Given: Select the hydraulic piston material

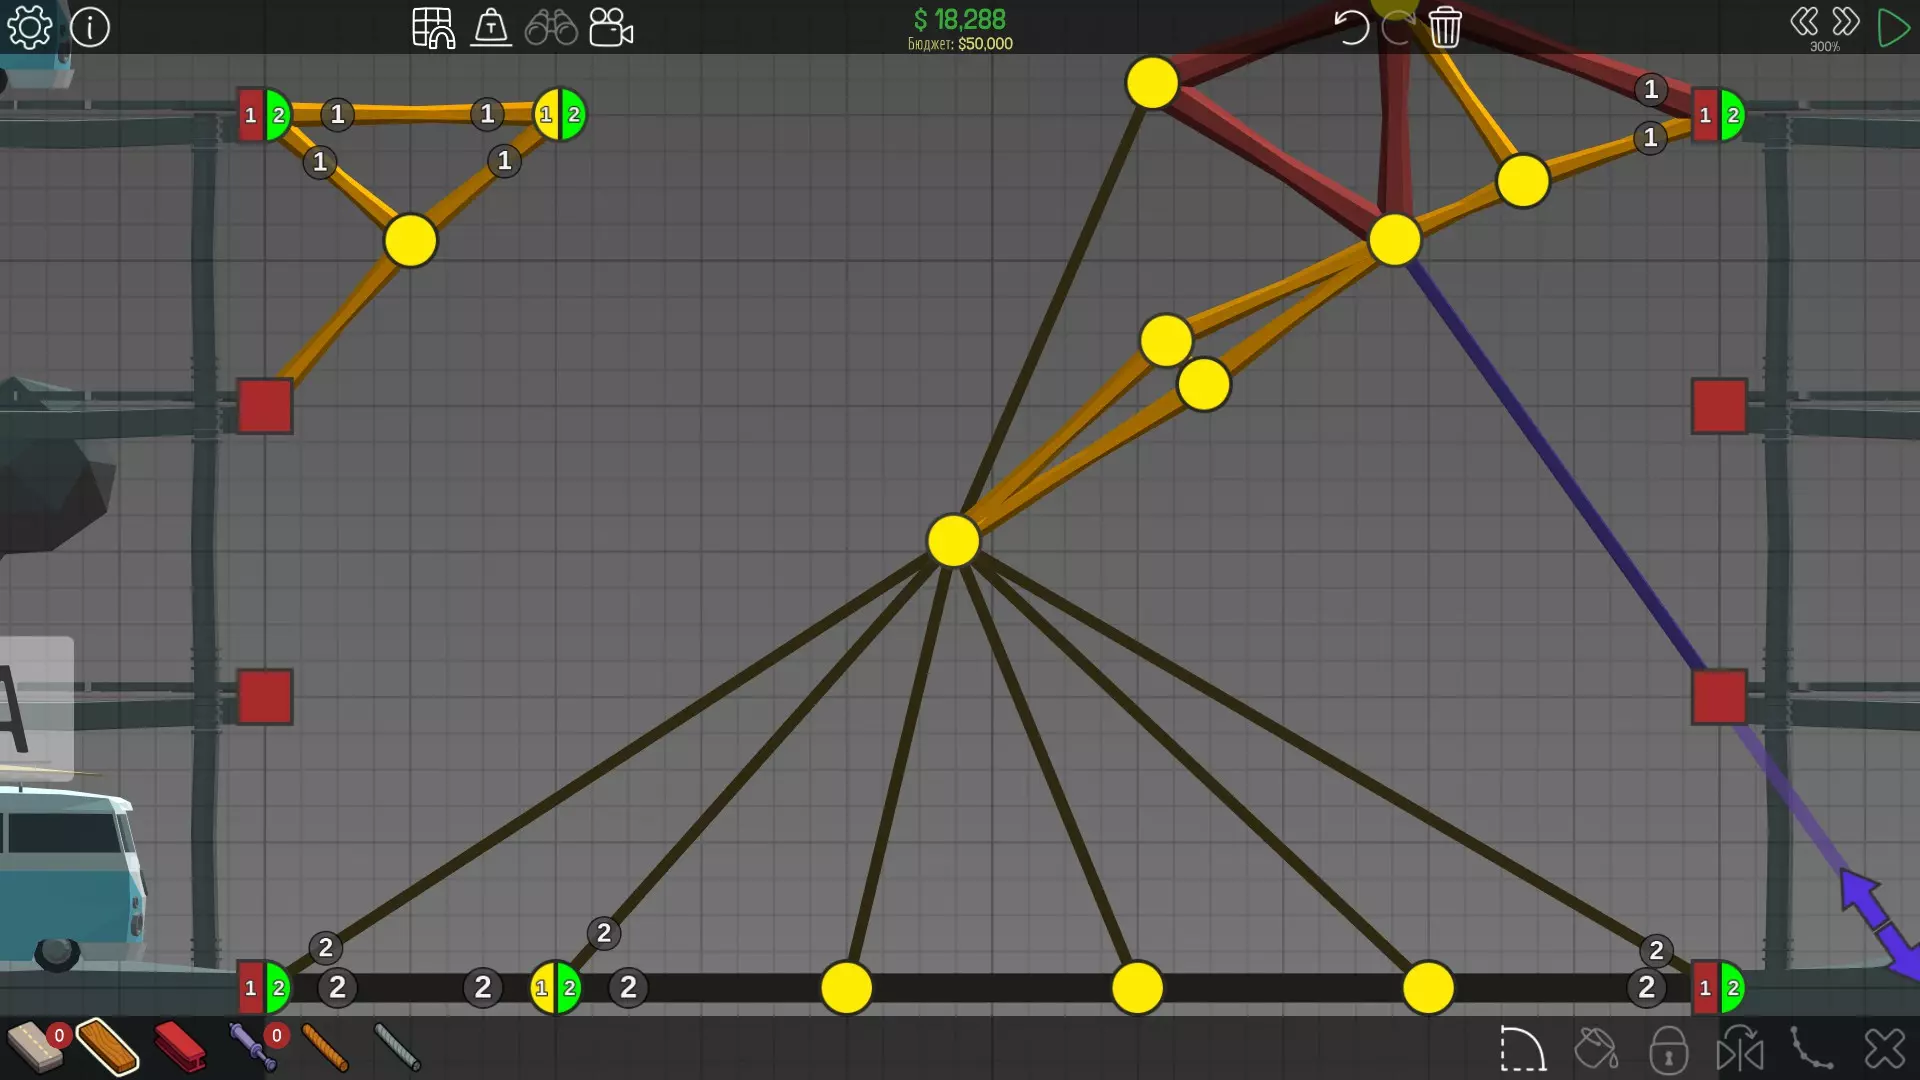Looking at the screenshot, I should click(x=252, y=1046).
